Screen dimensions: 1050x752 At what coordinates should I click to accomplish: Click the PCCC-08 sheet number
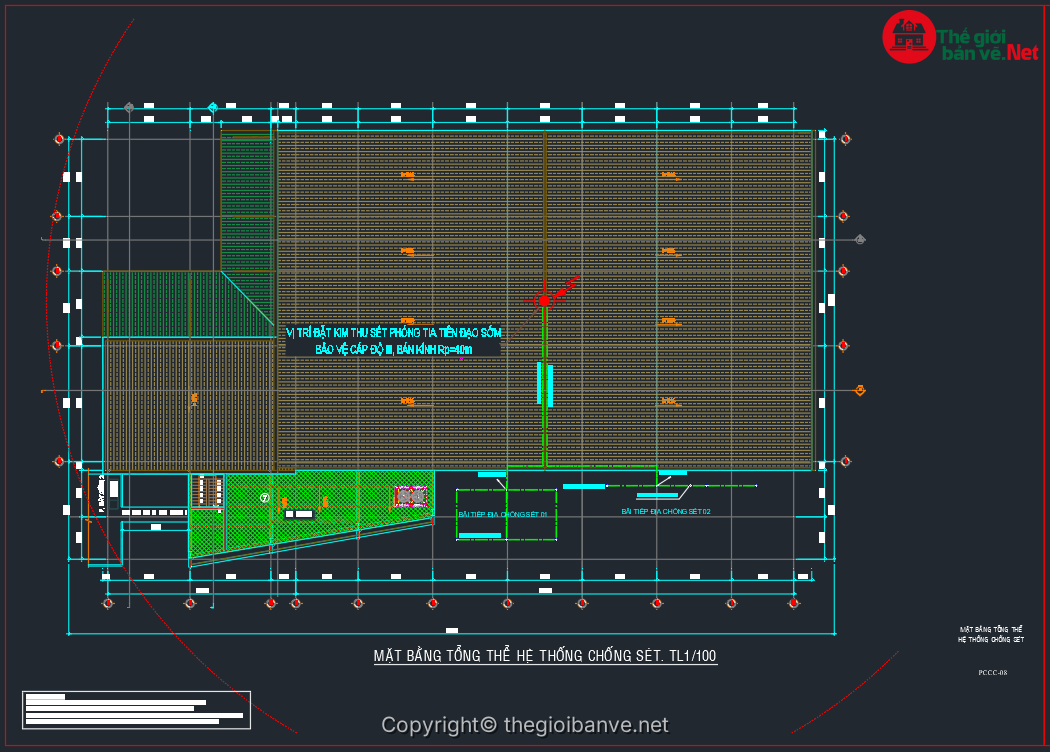992,673
